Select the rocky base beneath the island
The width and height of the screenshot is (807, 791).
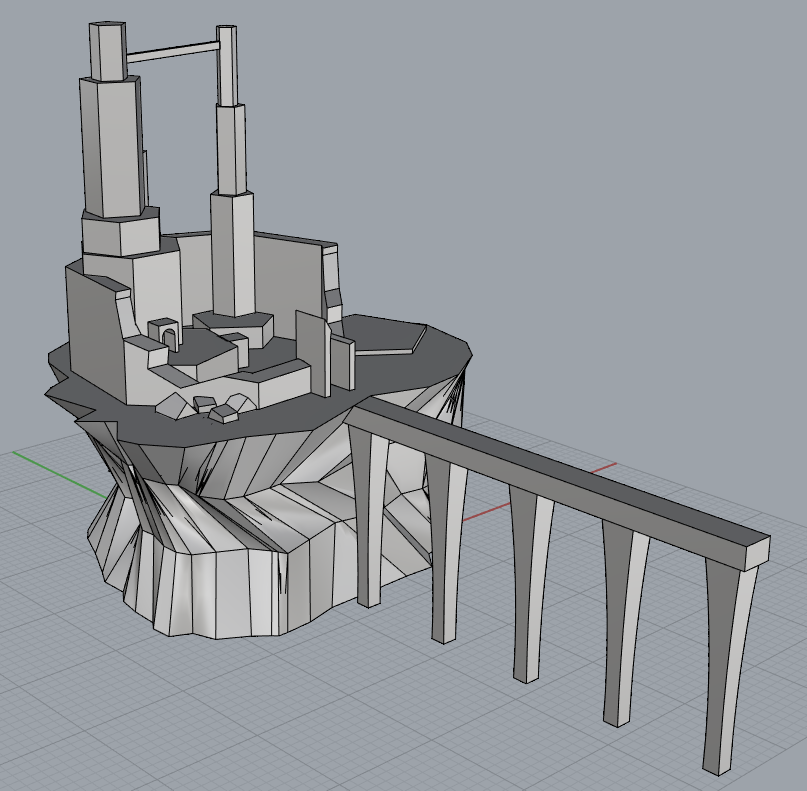click(x=200, y=550)
